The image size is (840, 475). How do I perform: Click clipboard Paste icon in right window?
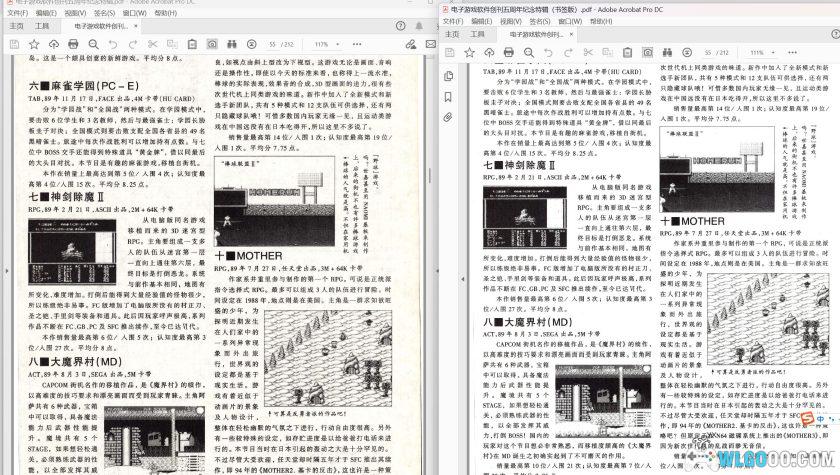(x=628, y=52)
